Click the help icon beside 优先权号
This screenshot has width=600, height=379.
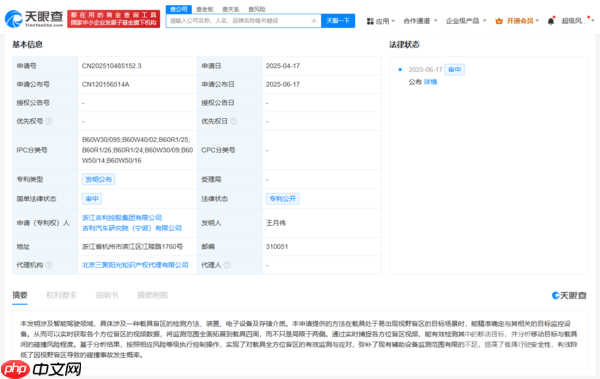tap(49, 121)
